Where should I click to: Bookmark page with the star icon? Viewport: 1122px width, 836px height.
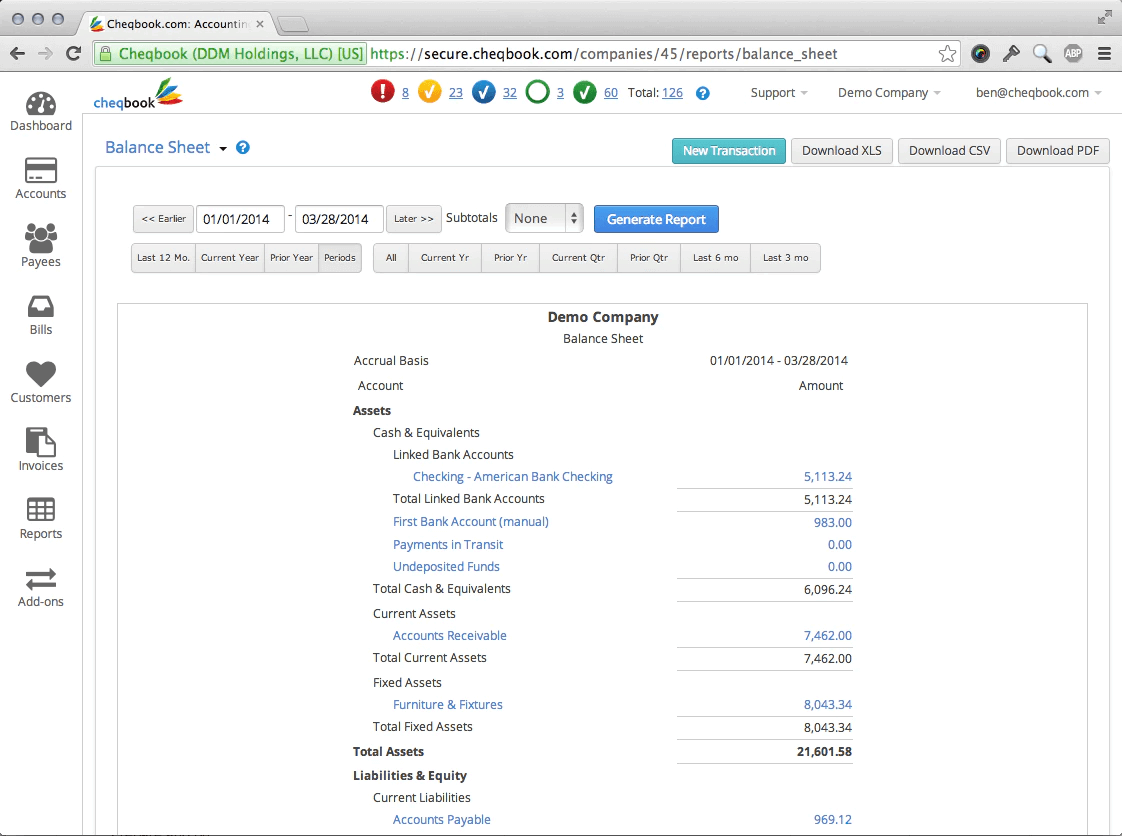947,54
